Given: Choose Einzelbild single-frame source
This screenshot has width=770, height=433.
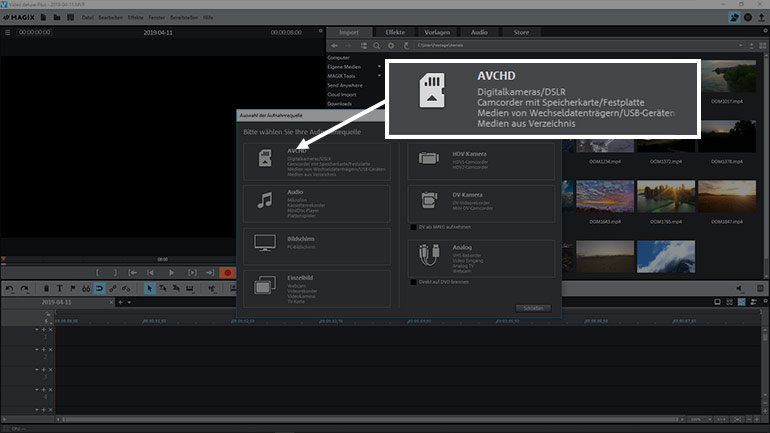Looking at the screenshot, I should tap(317, 288).
